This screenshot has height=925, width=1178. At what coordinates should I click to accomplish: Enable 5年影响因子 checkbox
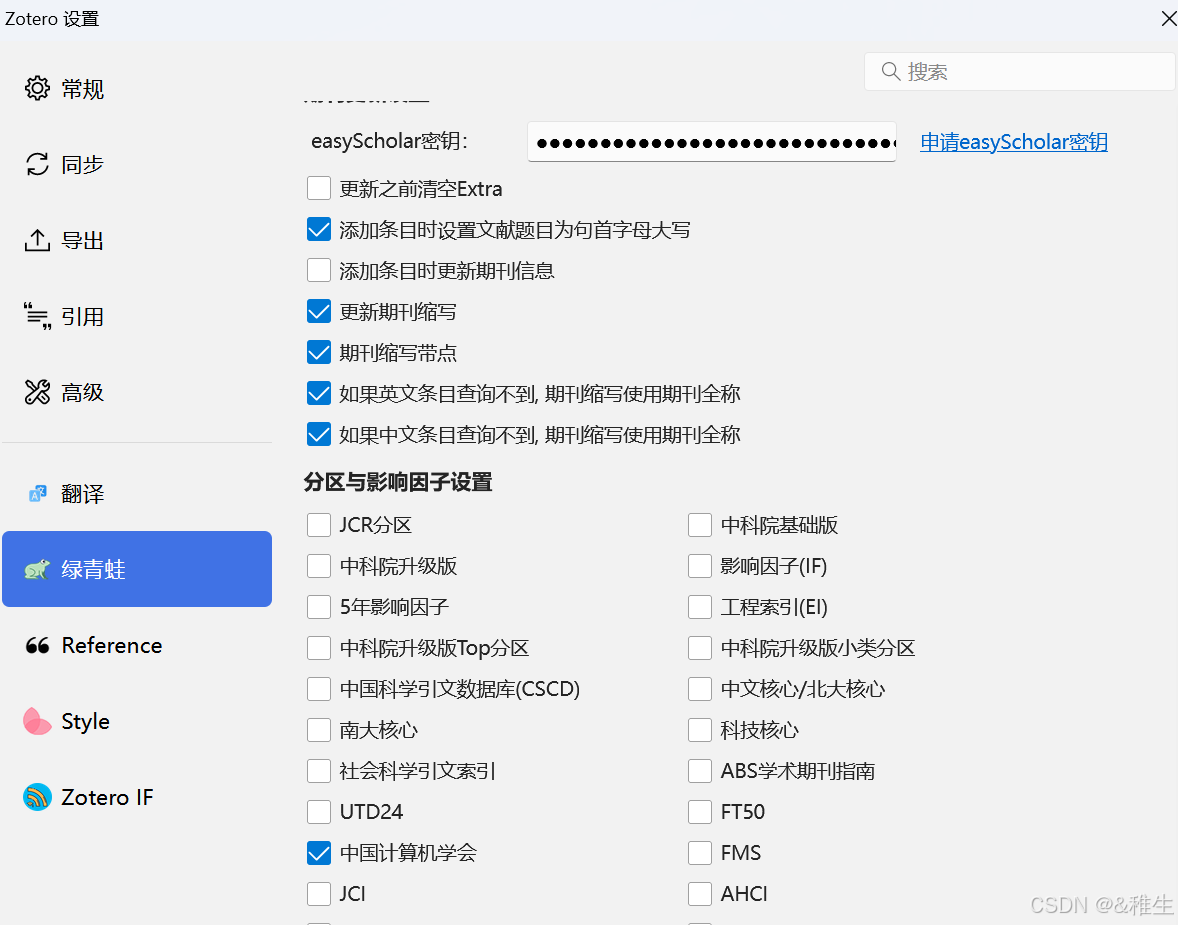319,606
